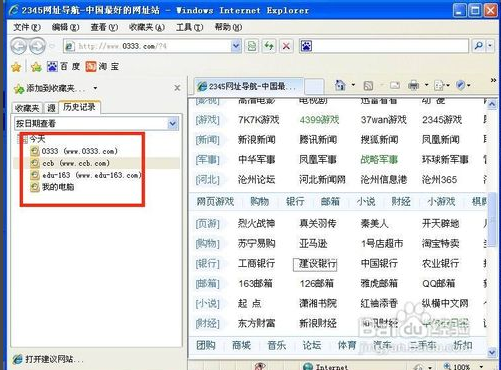Click the Refresh page icon

pos(269,46)
